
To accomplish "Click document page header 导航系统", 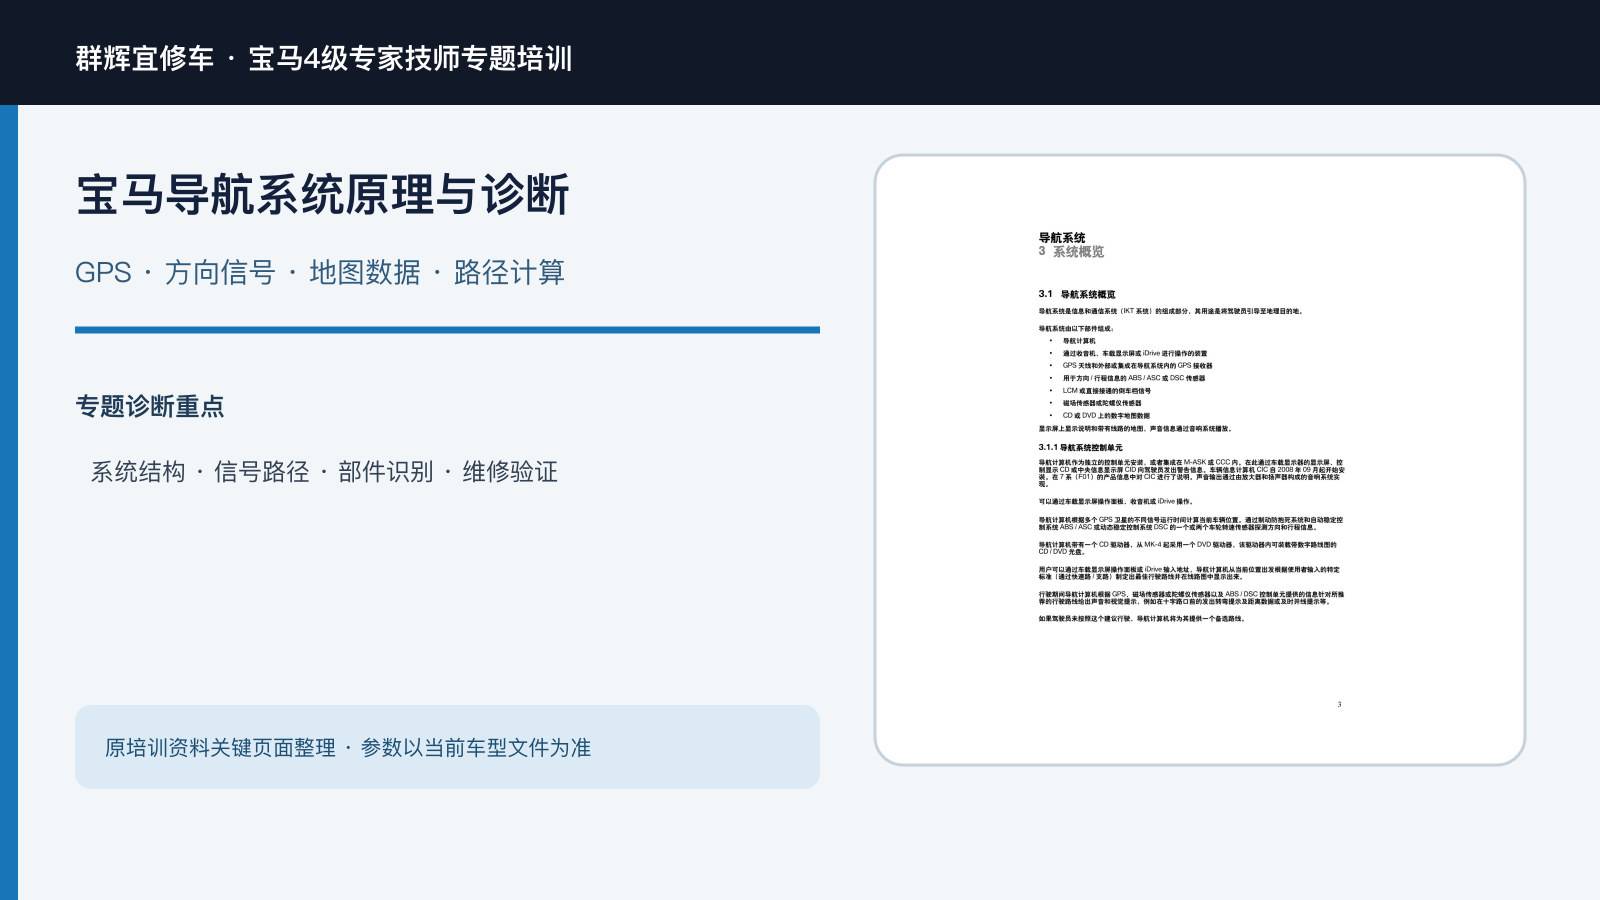I will pos(1062,238).
